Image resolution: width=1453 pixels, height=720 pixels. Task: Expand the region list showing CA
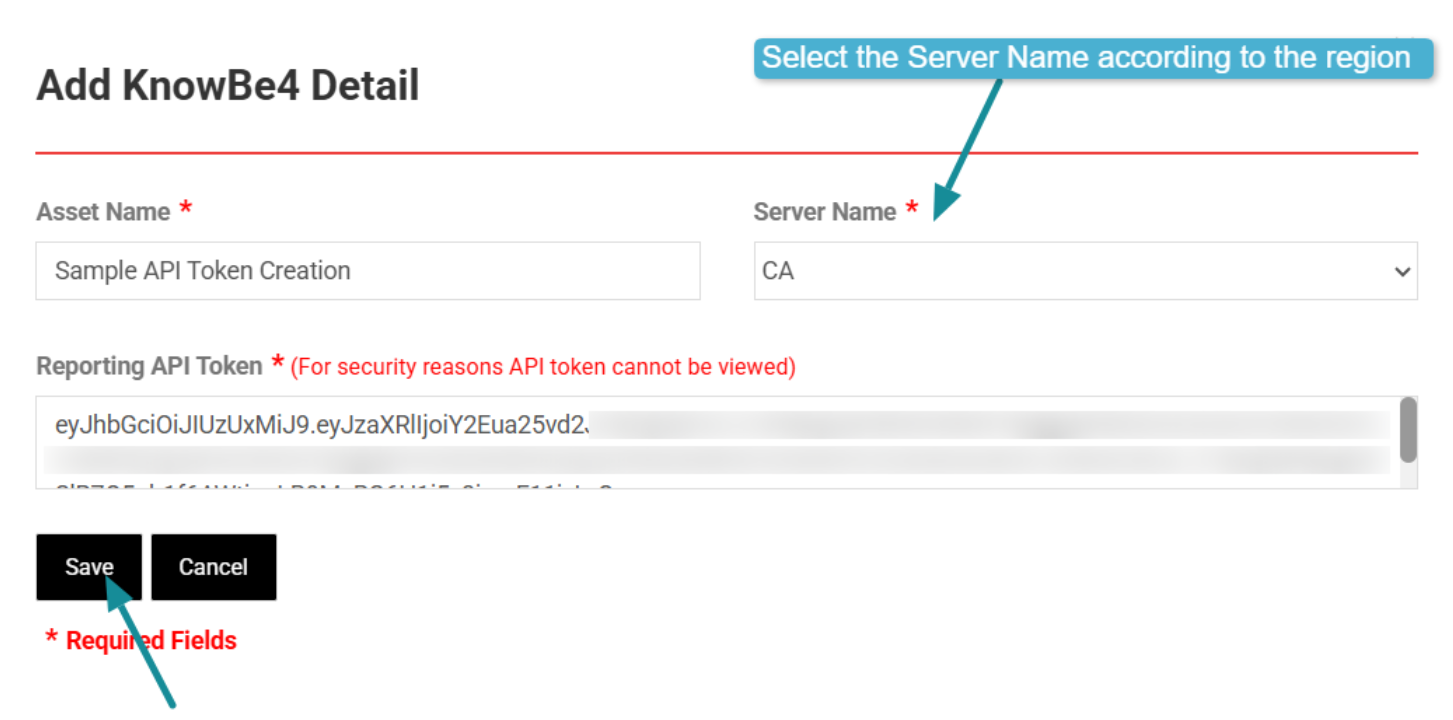coord(1085,270)
